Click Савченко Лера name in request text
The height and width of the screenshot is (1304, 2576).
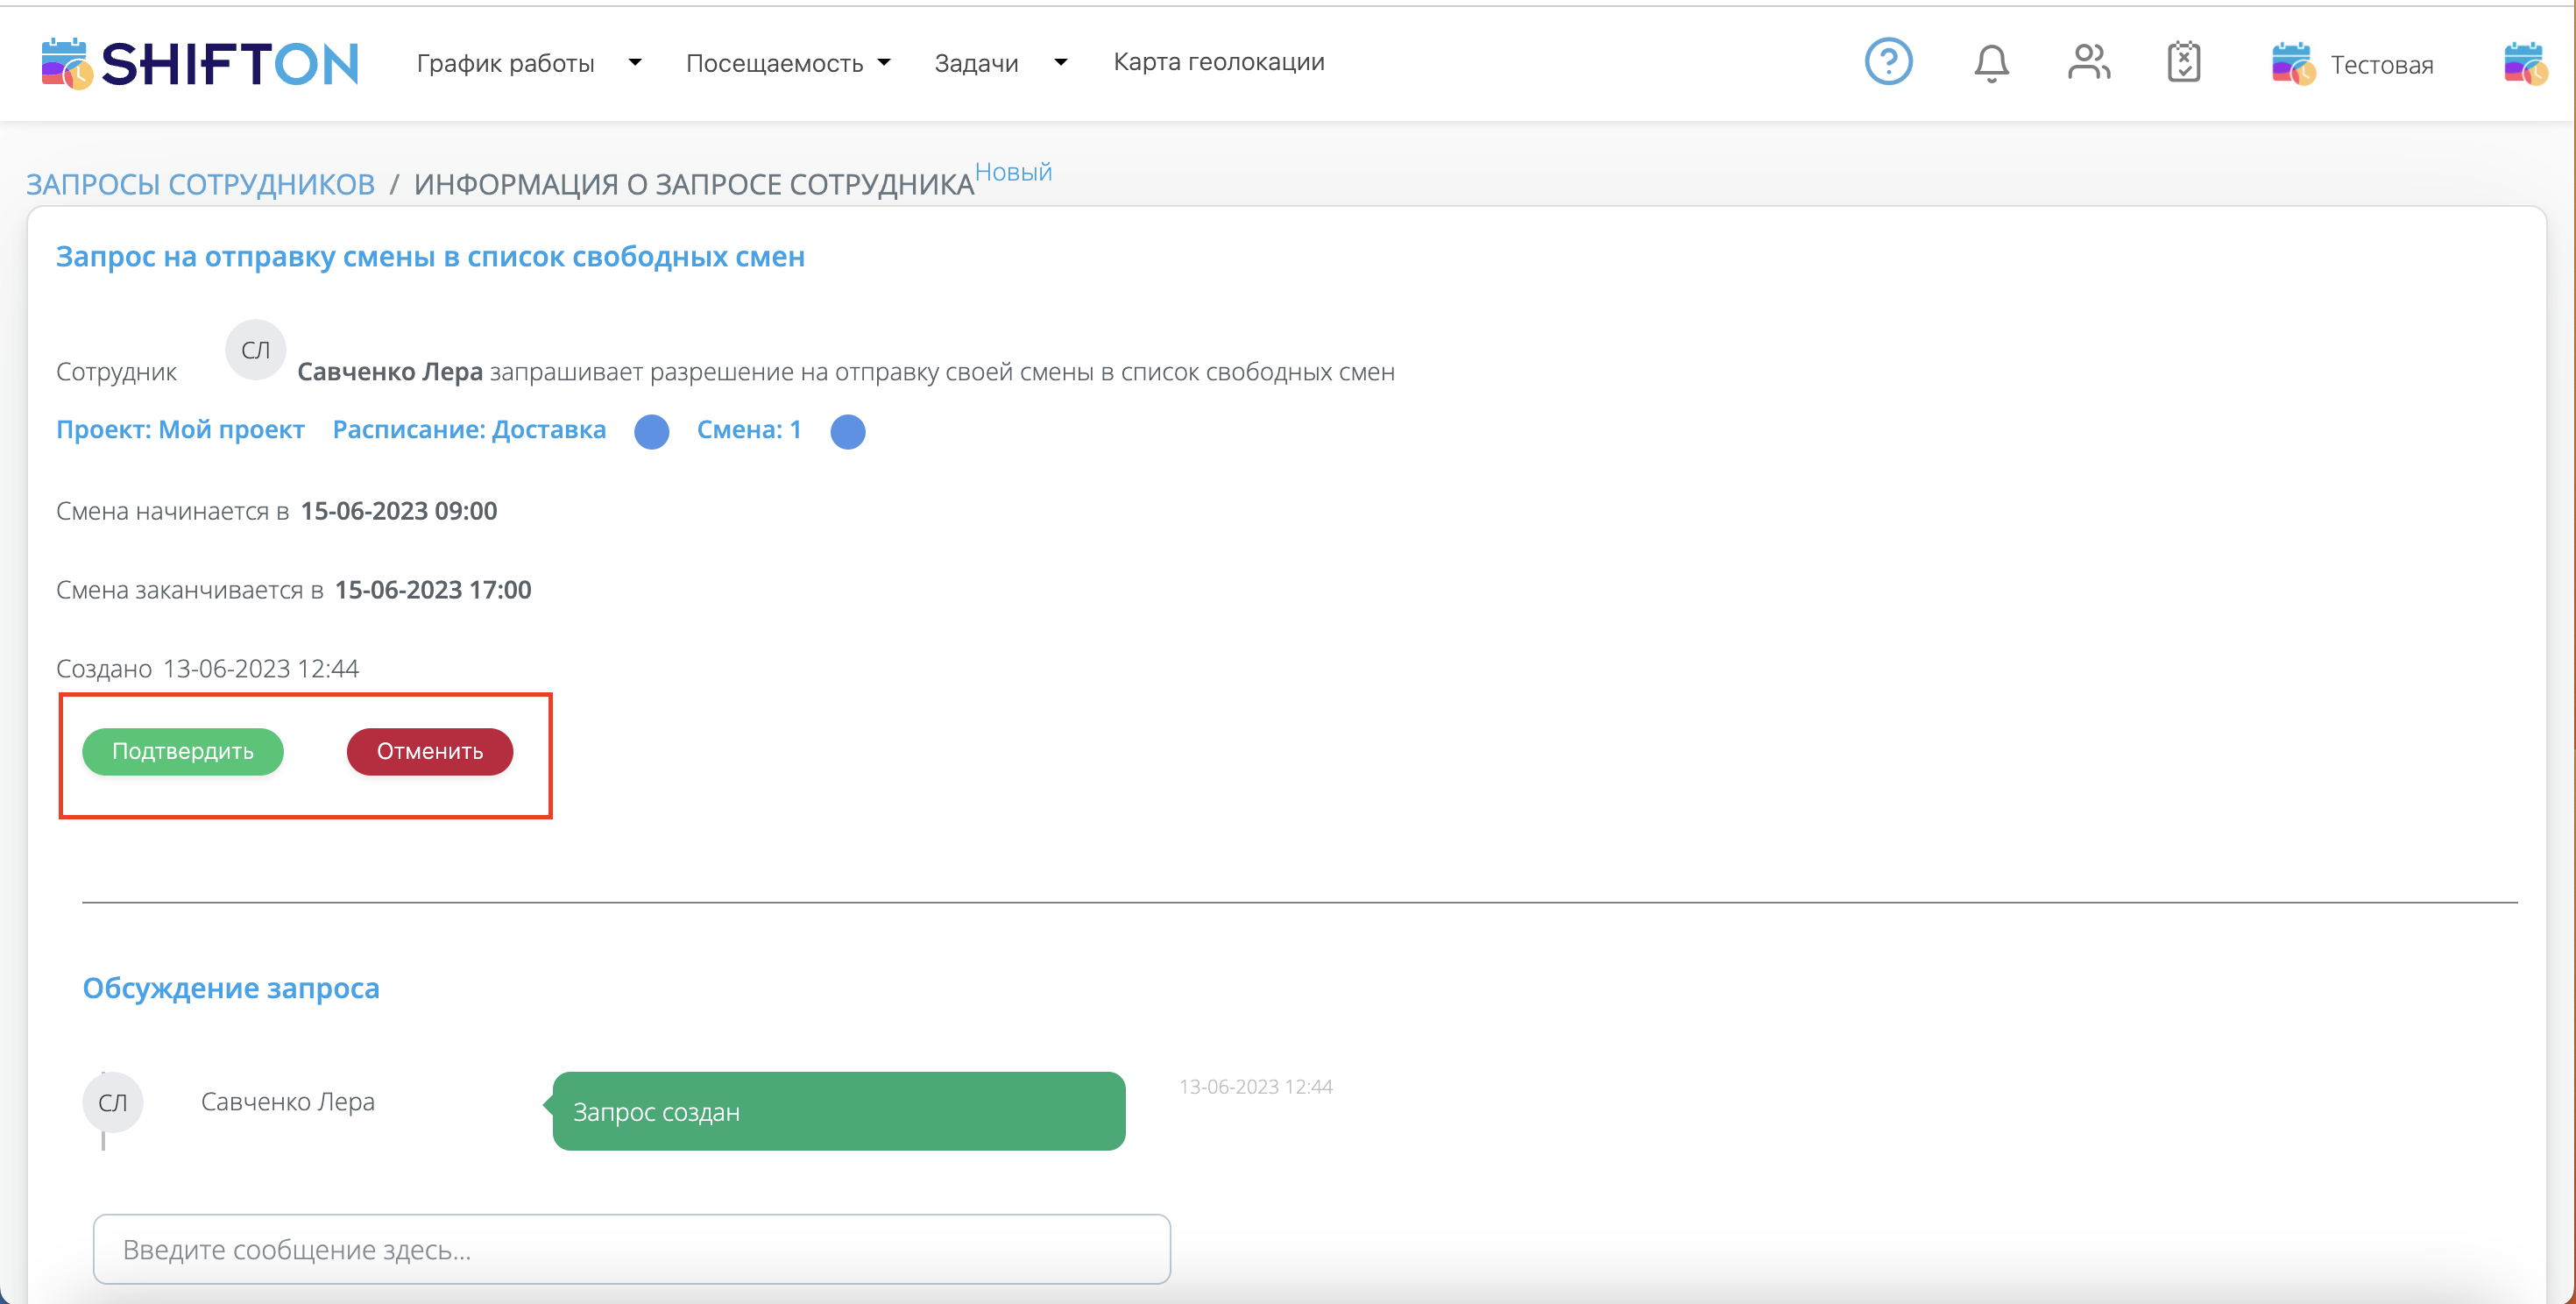[390, 372]
